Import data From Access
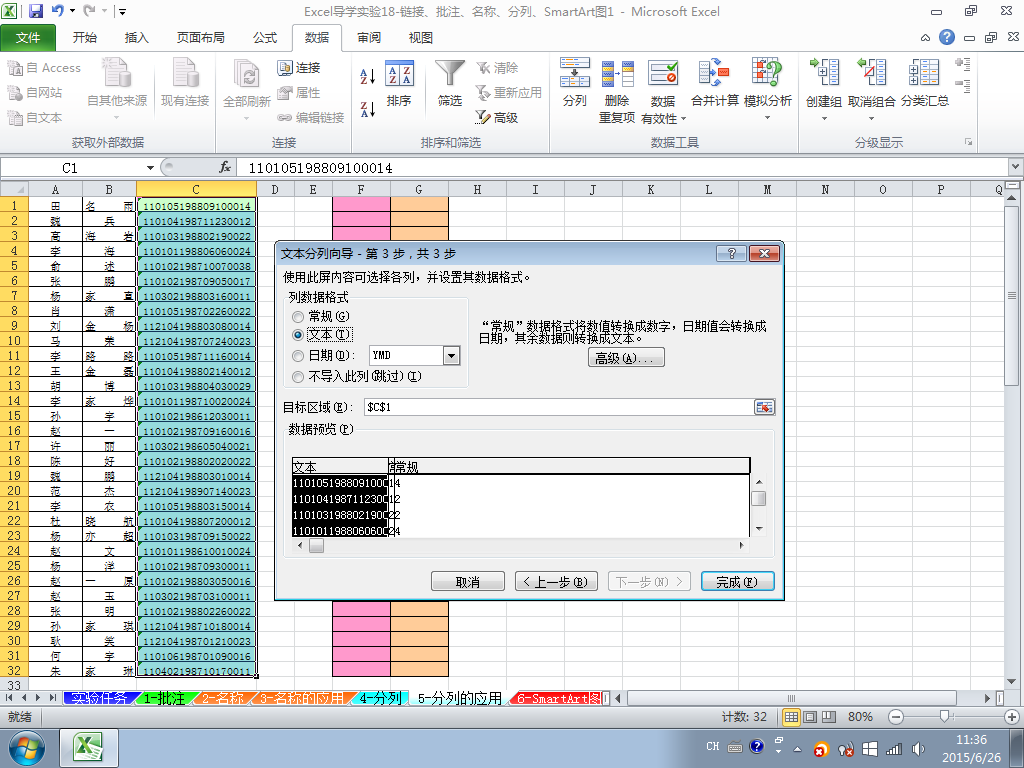The image size is (1024, 768). 44,67
